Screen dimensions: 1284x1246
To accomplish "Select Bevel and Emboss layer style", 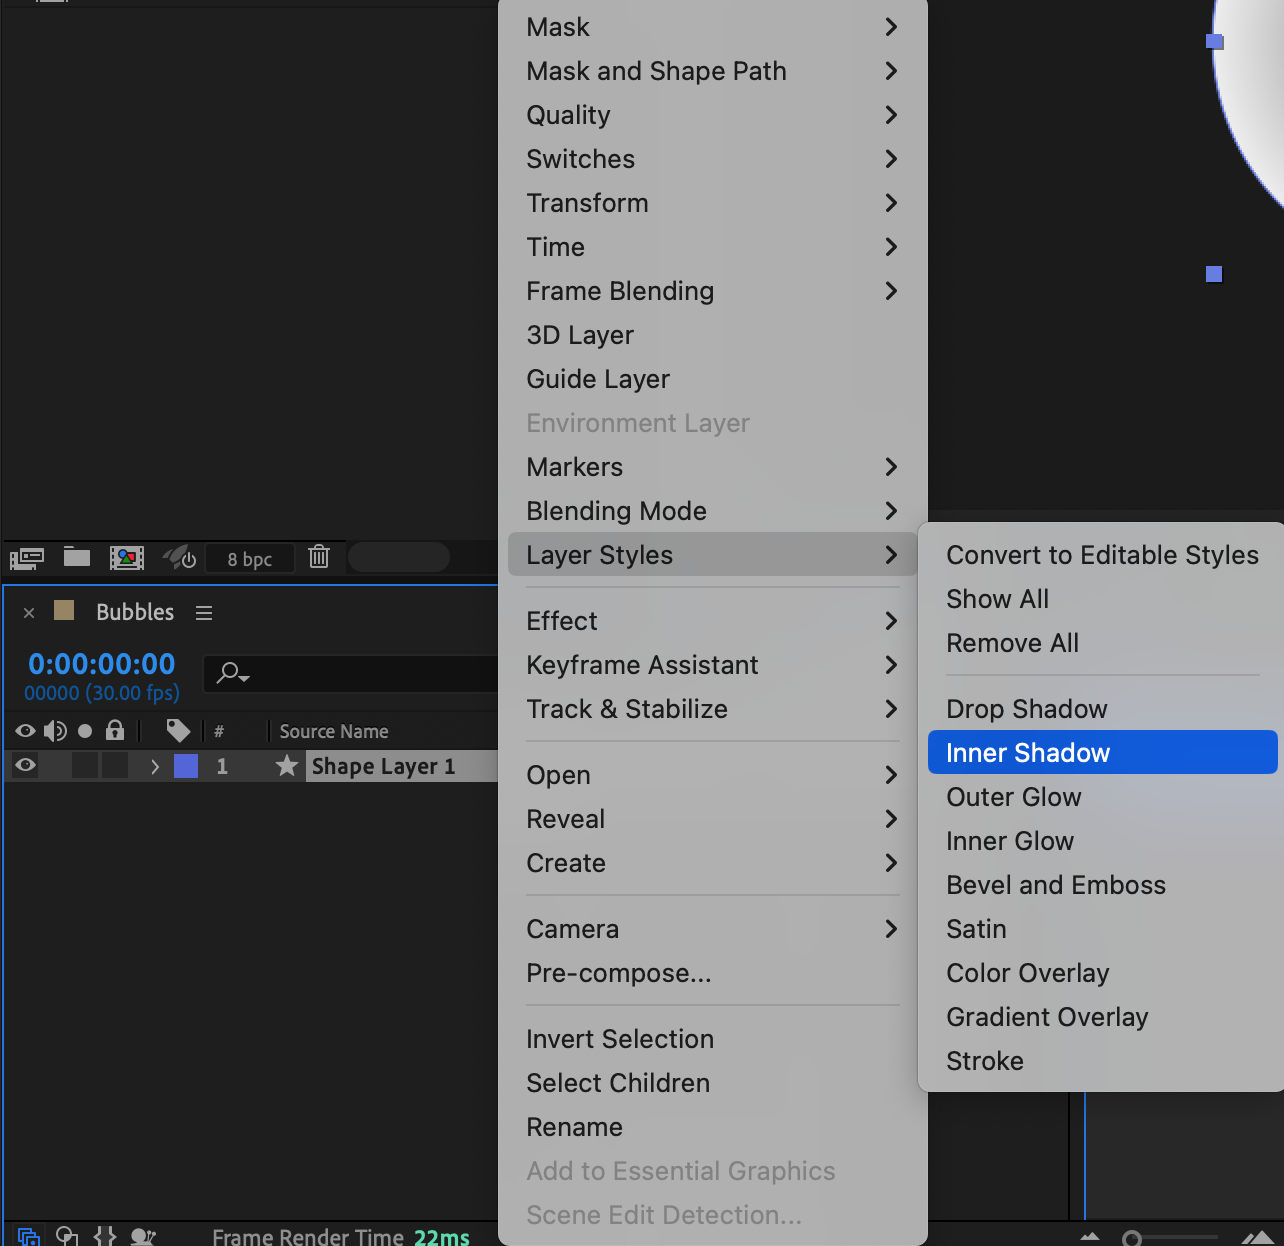I will [1056, 885].
